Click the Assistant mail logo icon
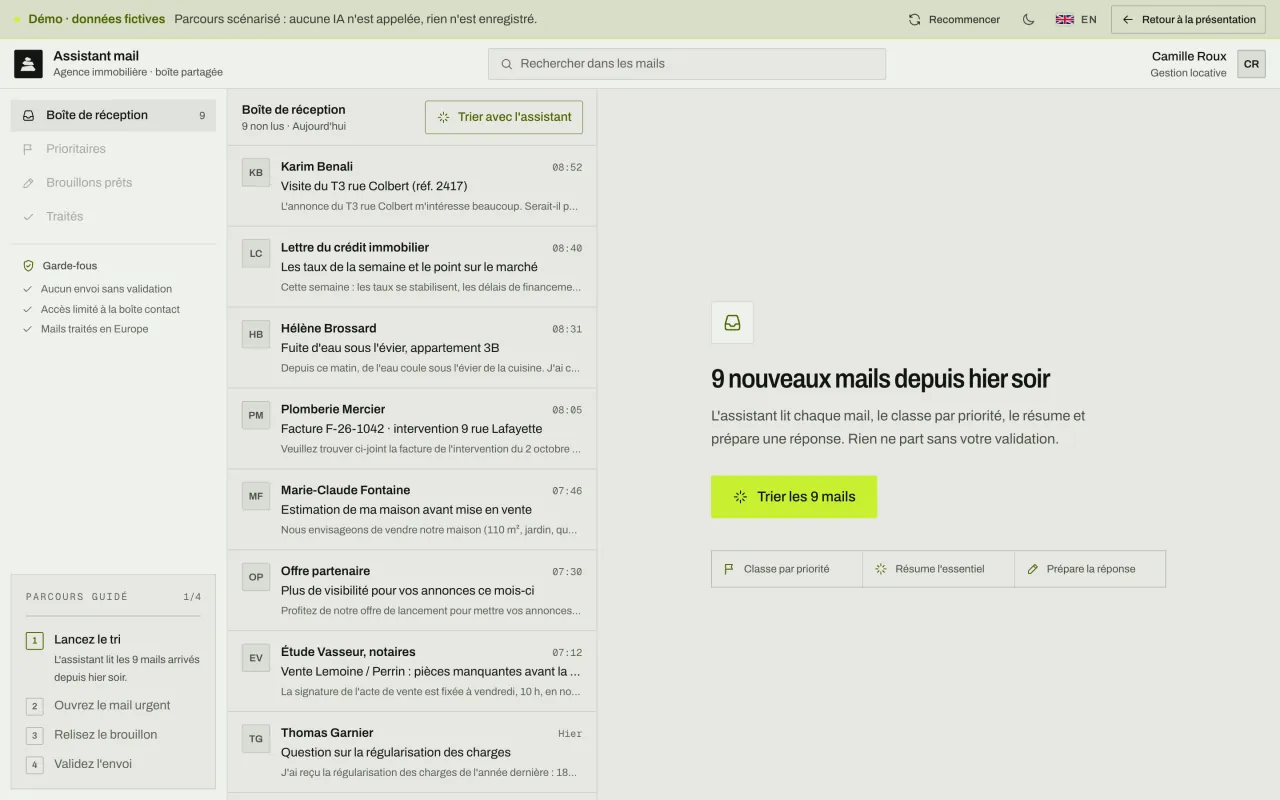The height and width of the screenshot is (800, 1280). click(x=28, y=64)
